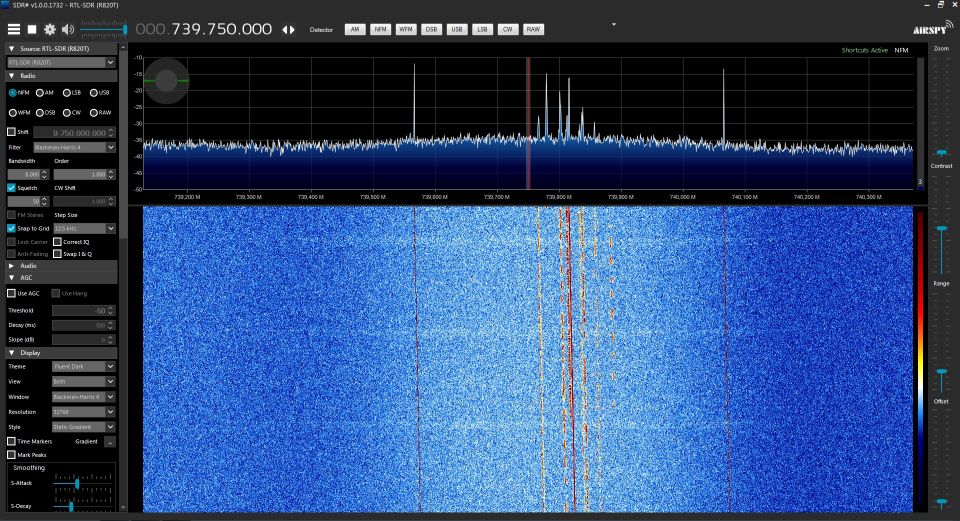This screenshot has width=960, height=521.
Task: Expand the Audio section
Action: click(x=12, y=266)
